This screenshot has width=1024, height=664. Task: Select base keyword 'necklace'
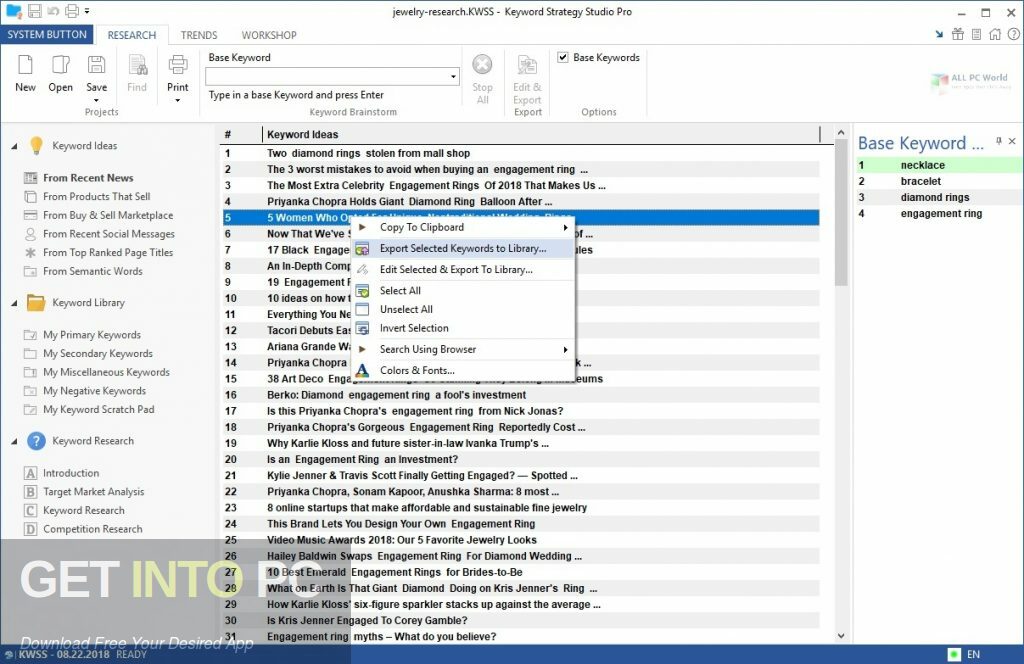[x=923, y=165]
